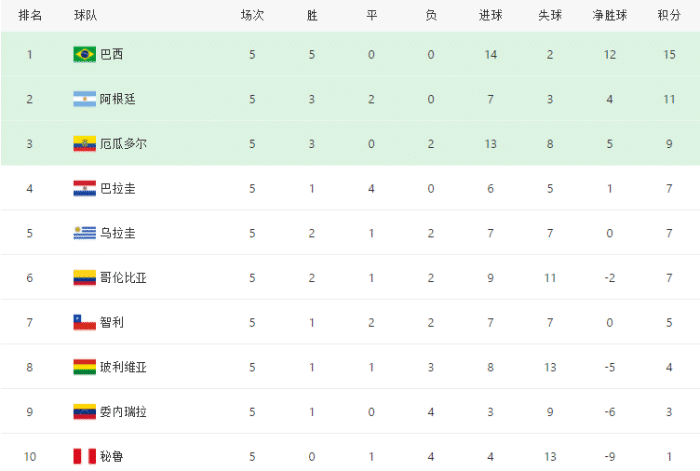Click the Paraguay flag icon
The width and height of the screenshot is (700, 471).
(x=84, y=188)
